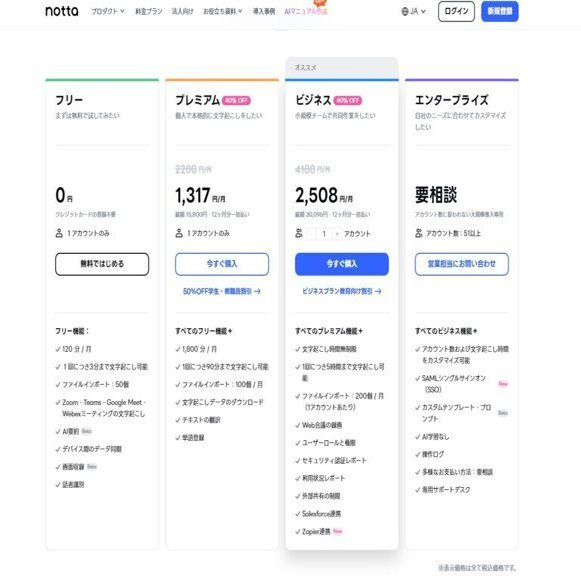The height and width of the screenshot is (581, 581).
Task: Click the notta logo
Action: tap(62, 11)
